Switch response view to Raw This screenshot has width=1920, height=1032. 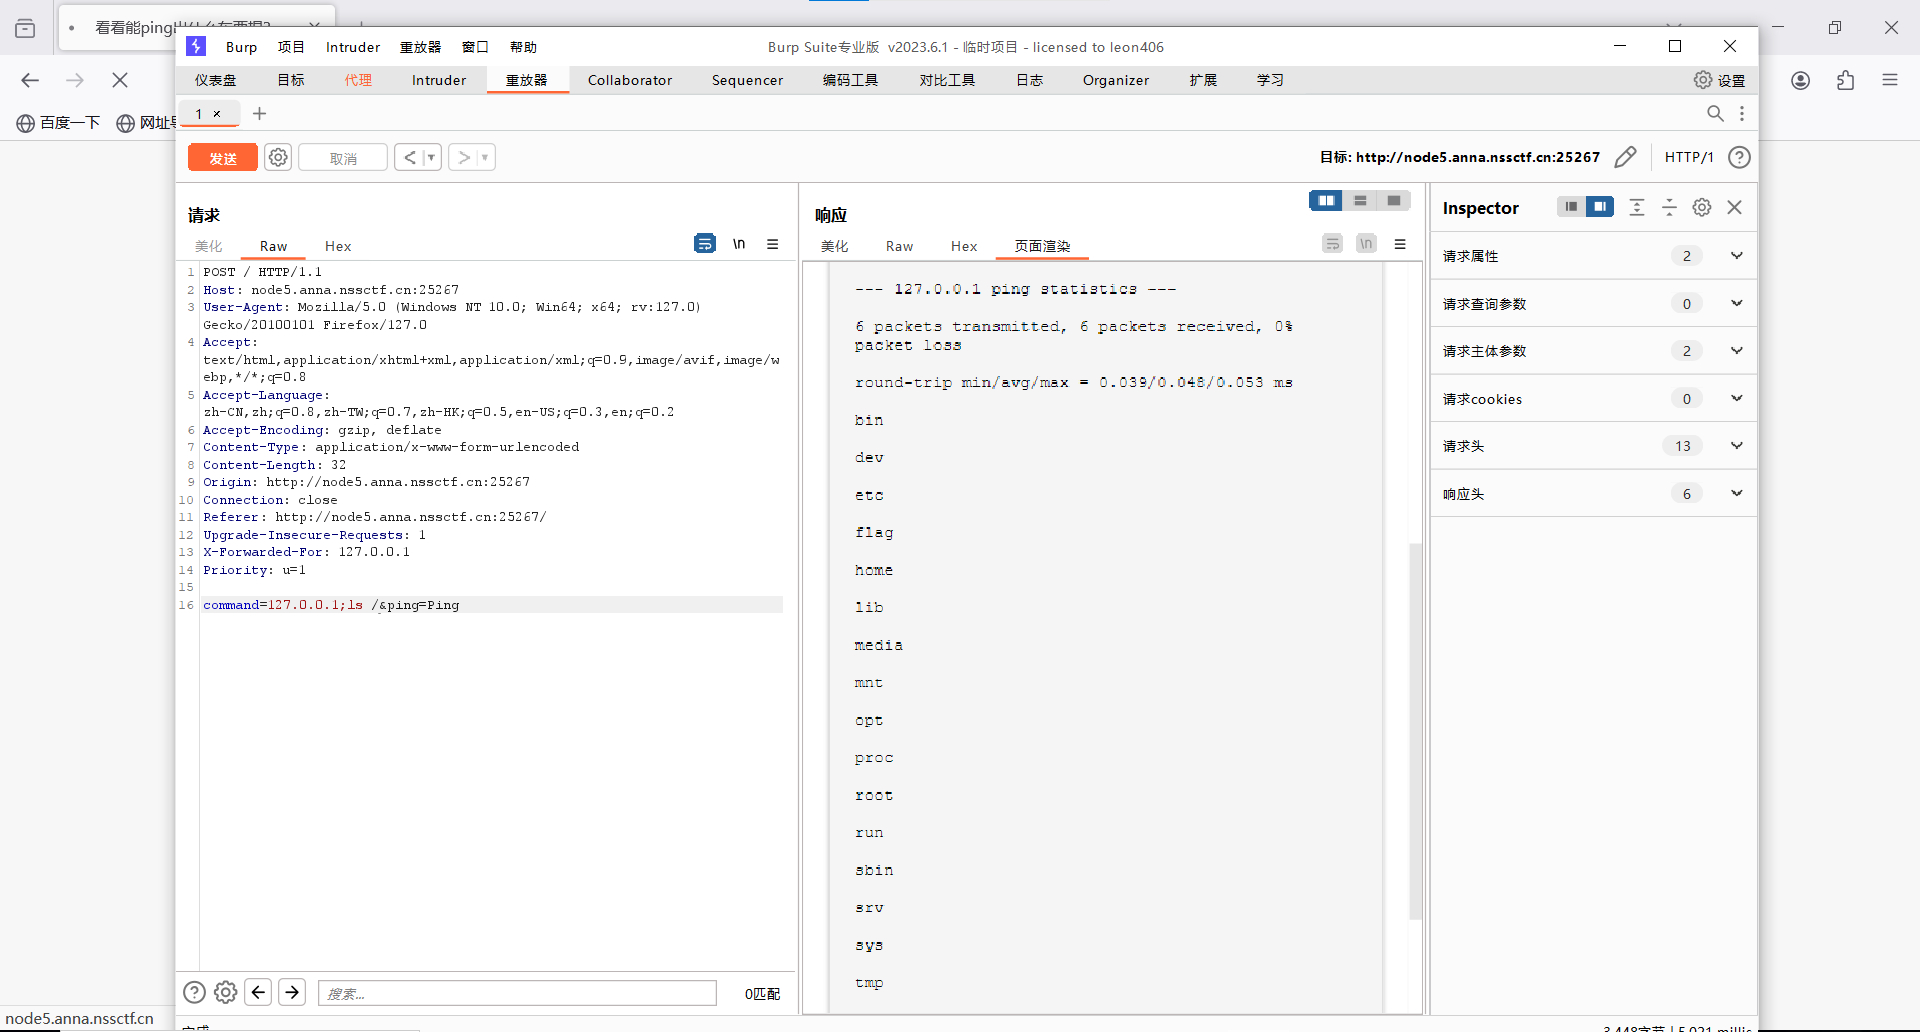click(899, 246)
